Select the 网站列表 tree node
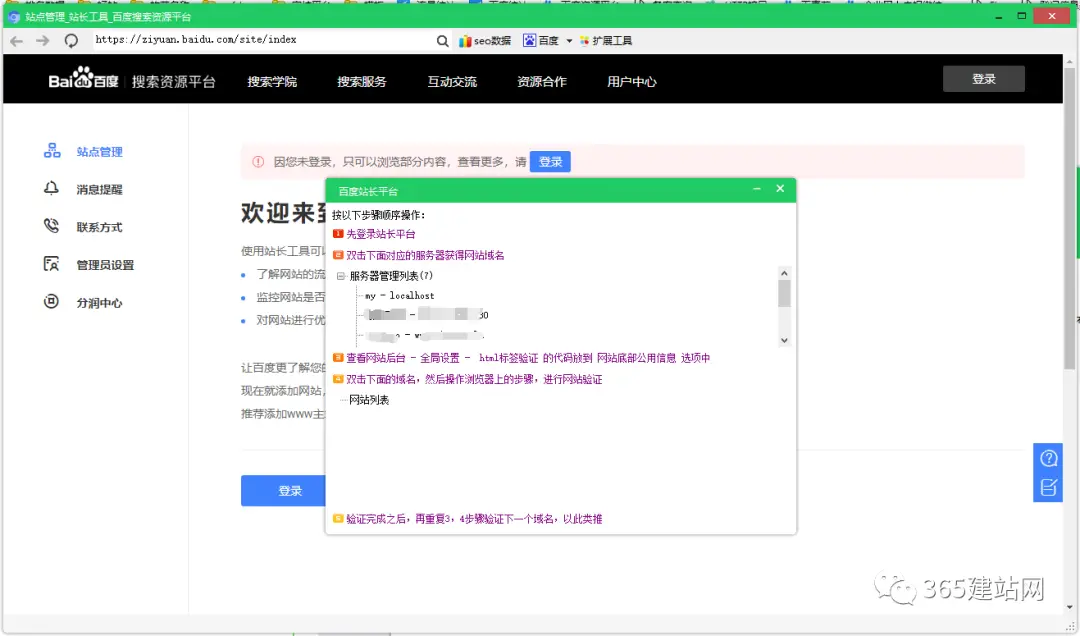Image resolution: width=1080 pixels, height=636 pixels. tap(369, 400)
